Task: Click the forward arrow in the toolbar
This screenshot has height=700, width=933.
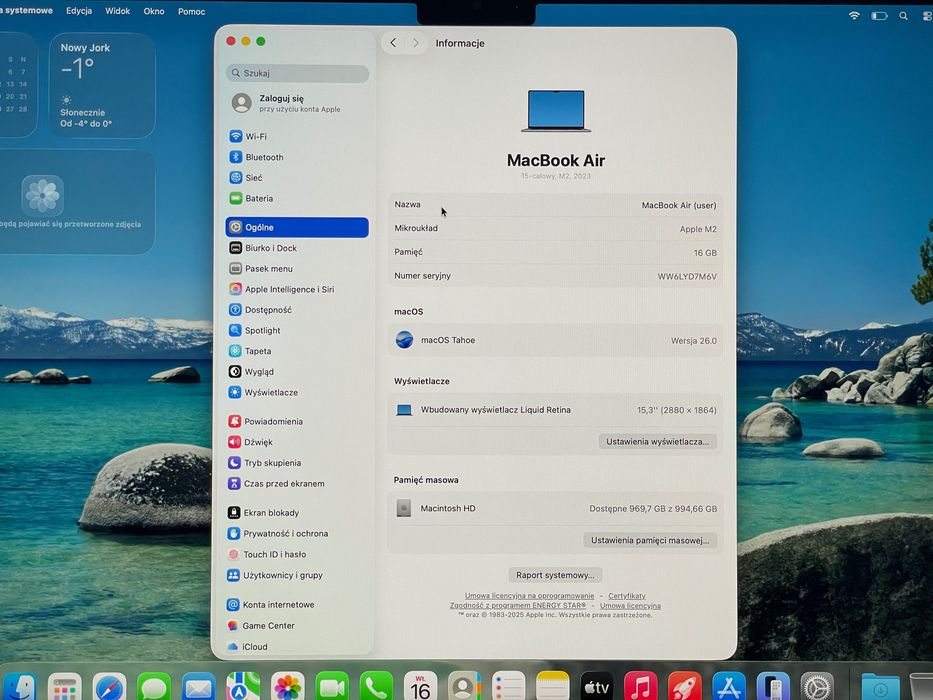Action: point(415,43)
